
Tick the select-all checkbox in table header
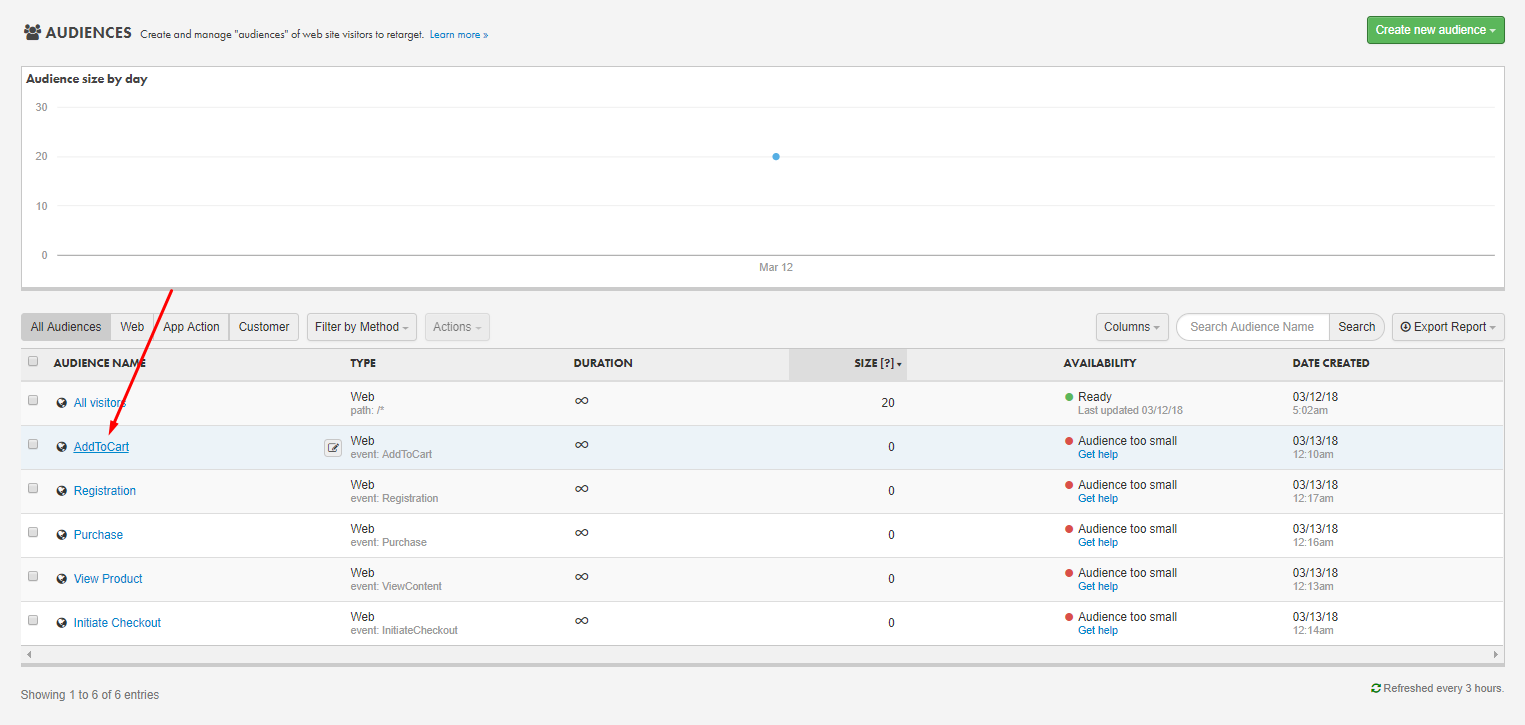tap(33, 362)
